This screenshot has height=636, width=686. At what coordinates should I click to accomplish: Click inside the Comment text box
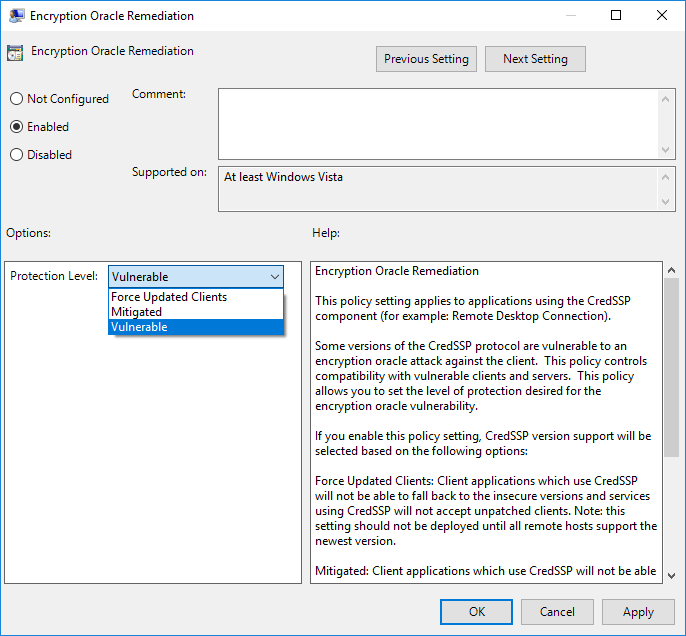pos(438,124)
